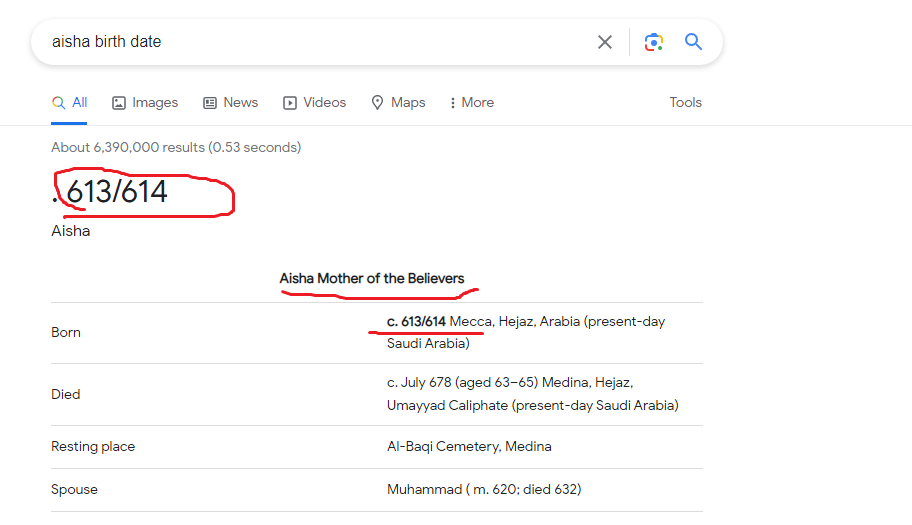Click the News tab icon
The image size is (912, 525).
pyautogui.click(x=210, y=103)
